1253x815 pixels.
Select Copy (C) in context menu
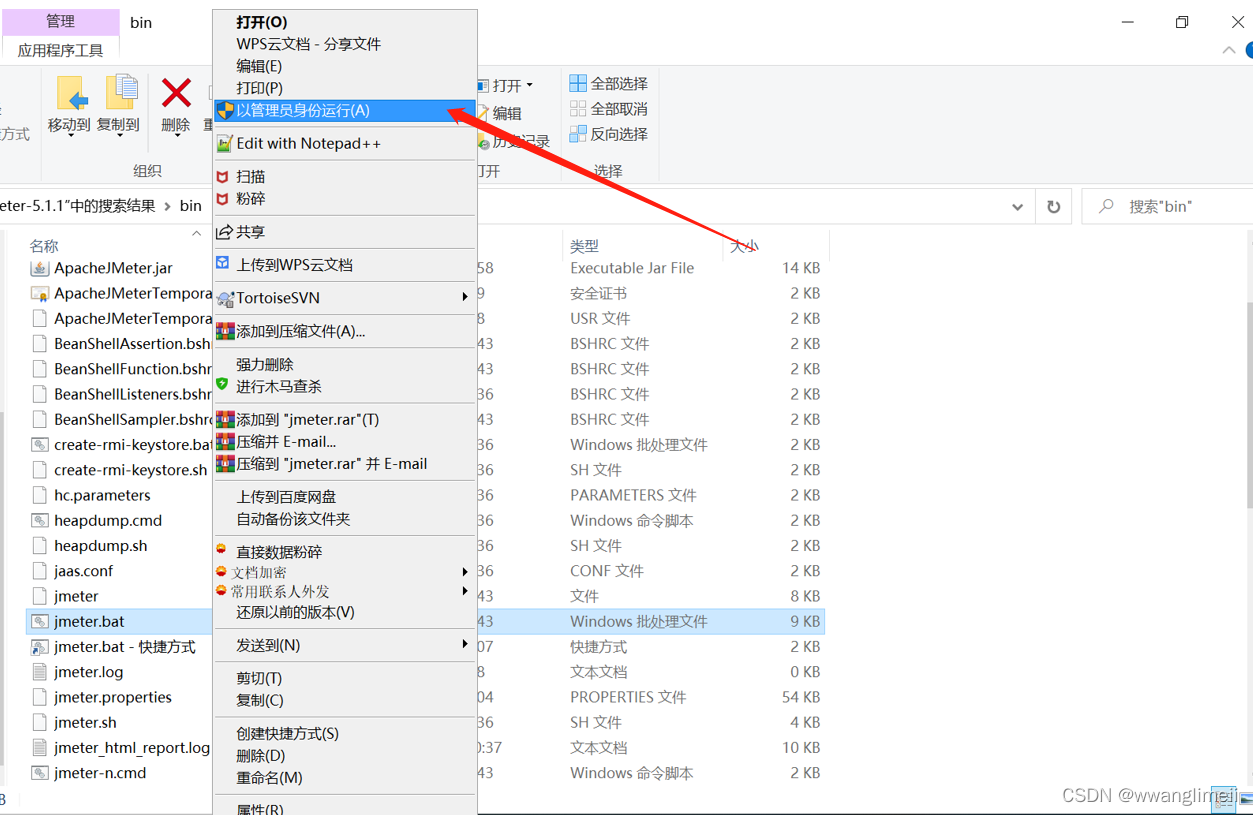260,700
